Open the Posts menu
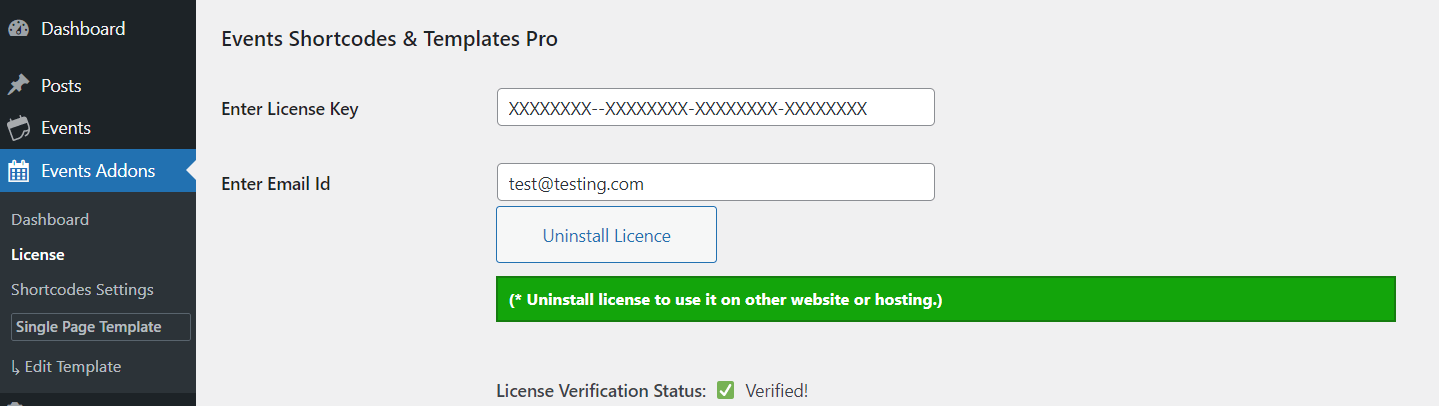The image size is (1439, 406). click(x=61, y=86)
